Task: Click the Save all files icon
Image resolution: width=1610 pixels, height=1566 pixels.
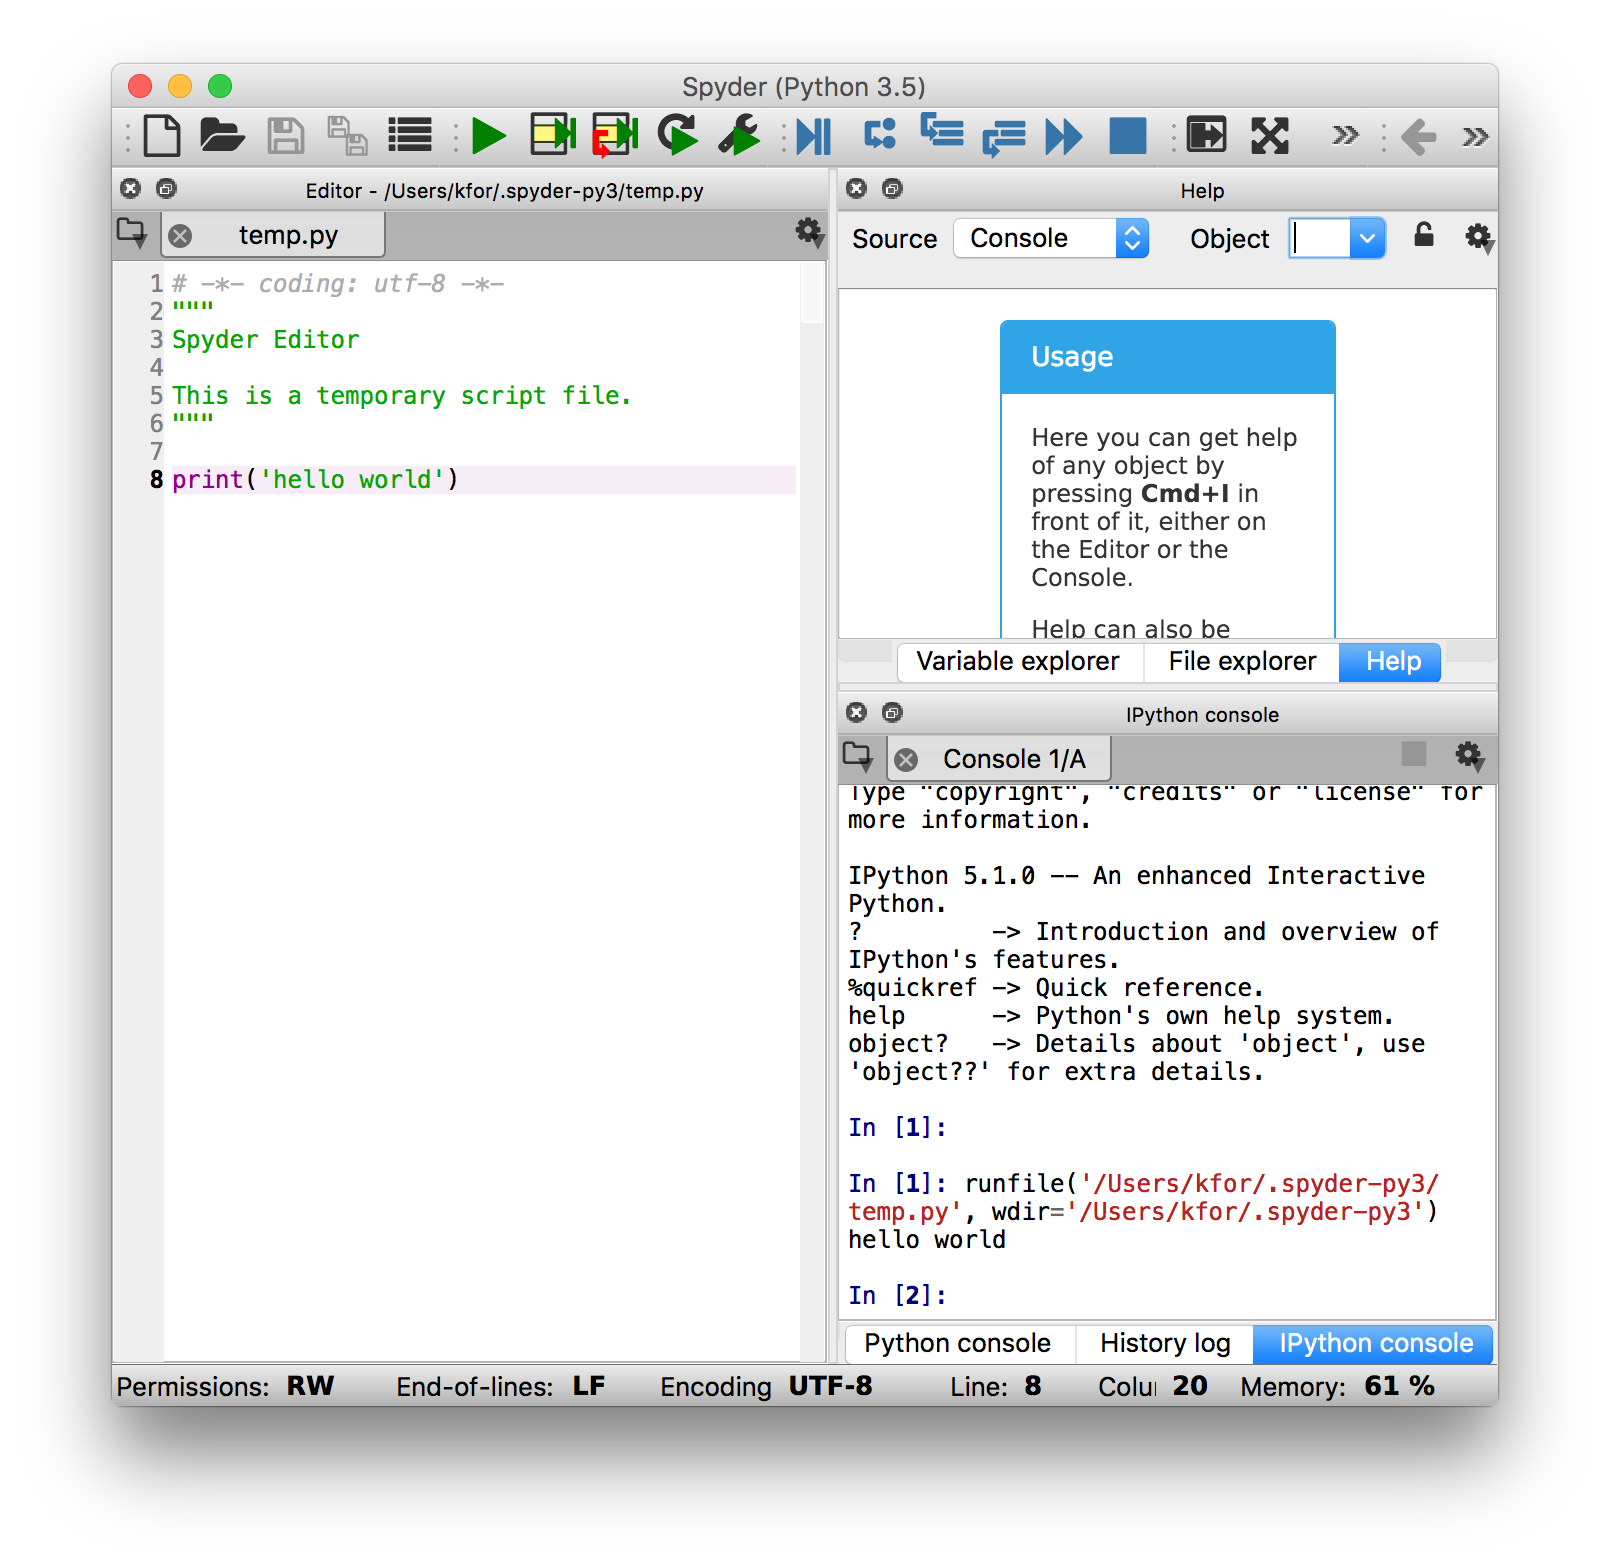Action: click(347, 136)
